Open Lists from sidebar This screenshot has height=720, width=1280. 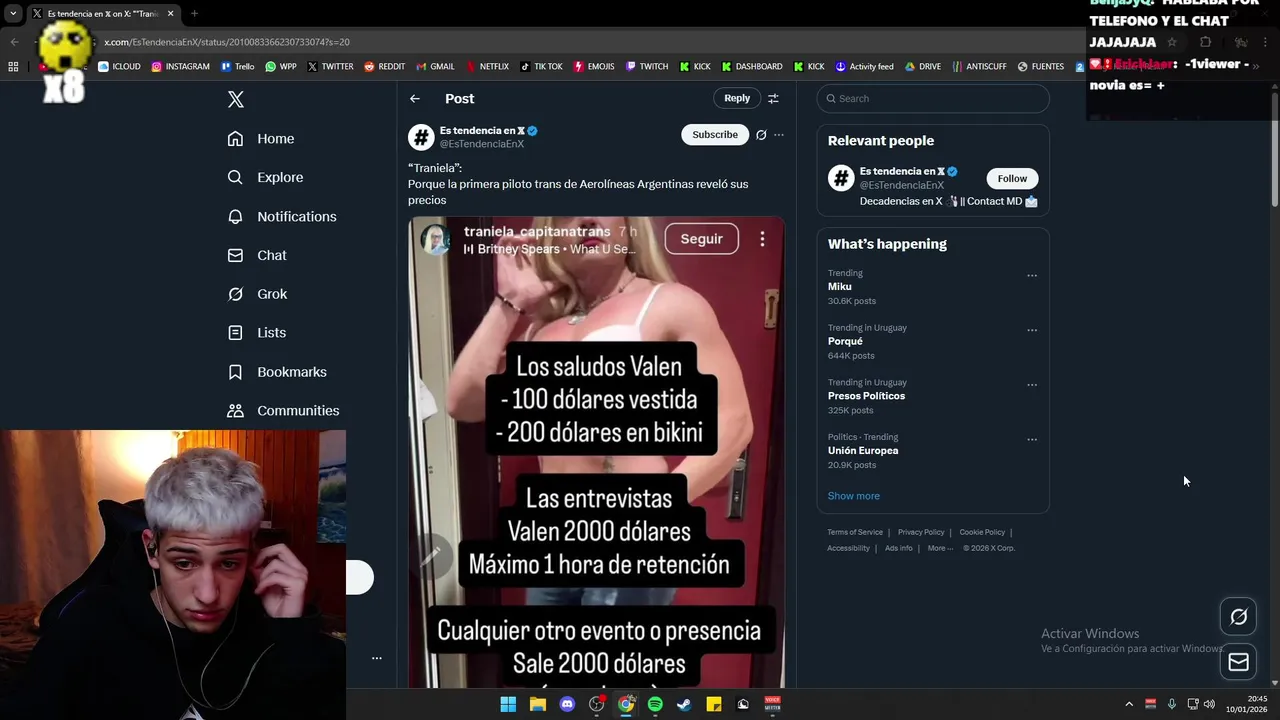click(x=256, y=333)
